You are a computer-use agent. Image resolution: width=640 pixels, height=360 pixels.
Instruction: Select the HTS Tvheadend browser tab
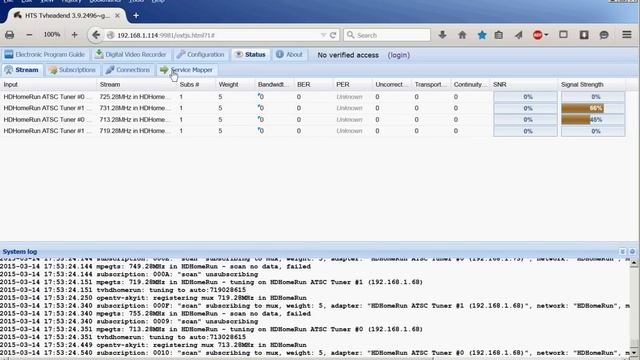coord(65,16)
